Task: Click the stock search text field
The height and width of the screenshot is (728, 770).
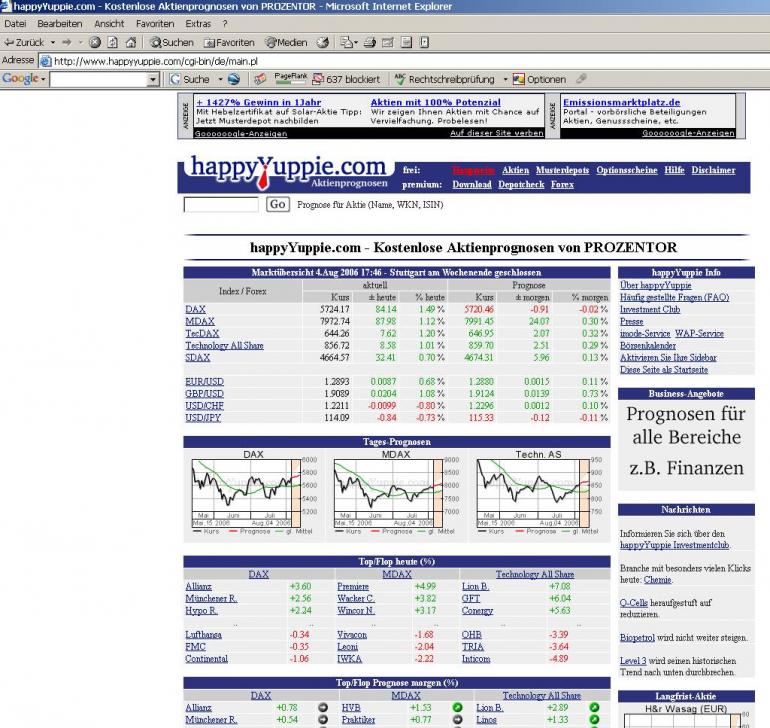Action: (221, 204)
